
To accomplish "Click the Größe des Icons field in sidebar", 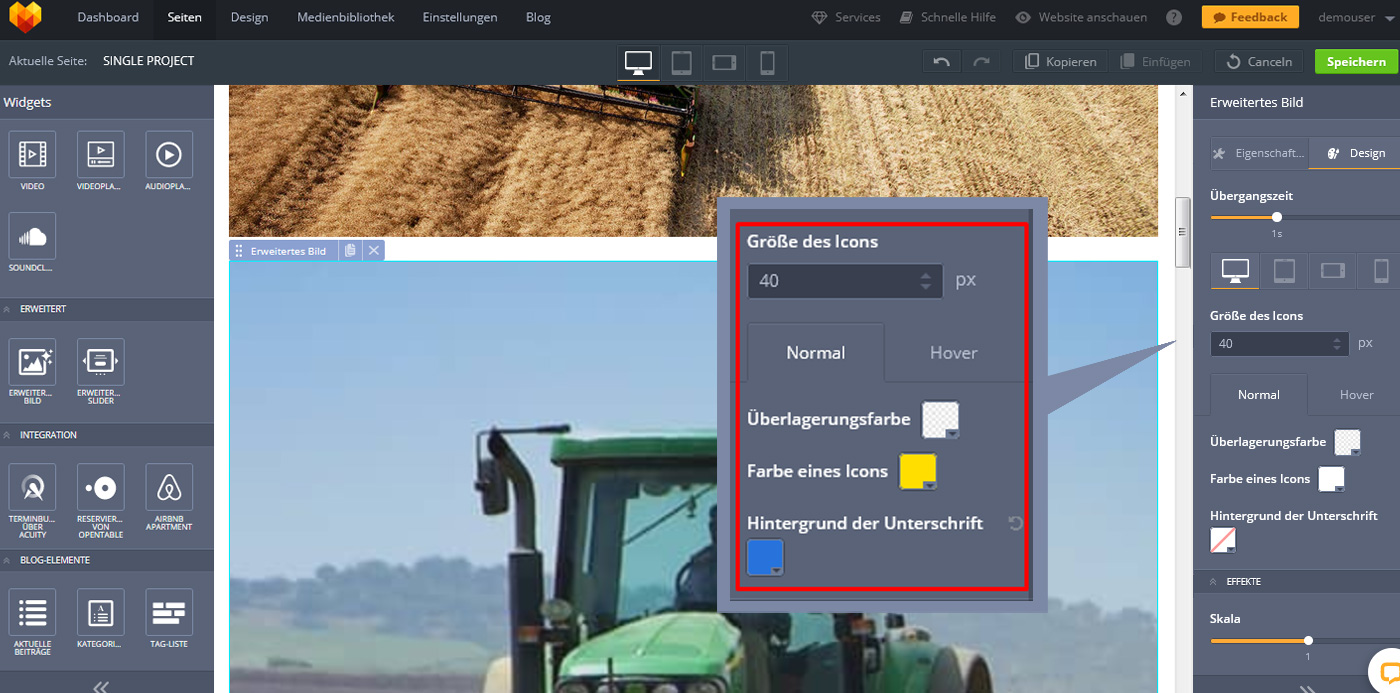I will pyautogui.click(x=1270, y=344).
